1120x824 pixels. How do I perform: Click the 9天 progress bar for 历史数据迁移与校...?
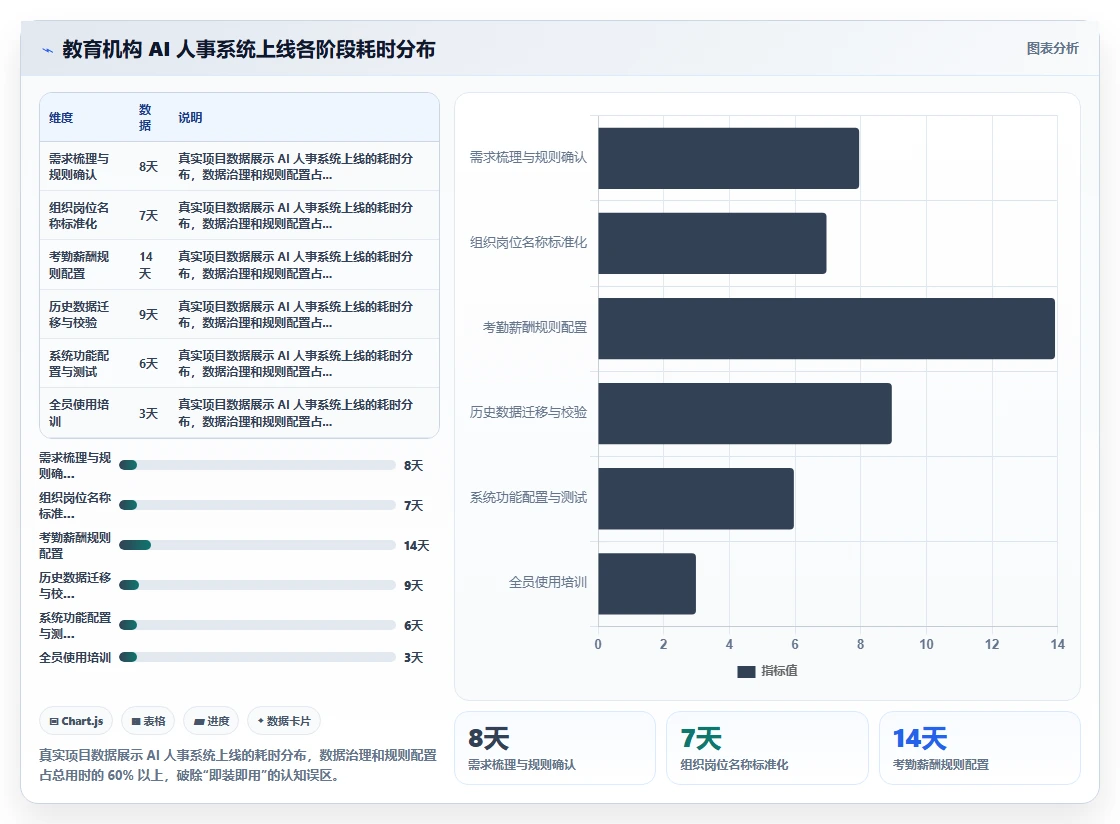pos(257,586)
